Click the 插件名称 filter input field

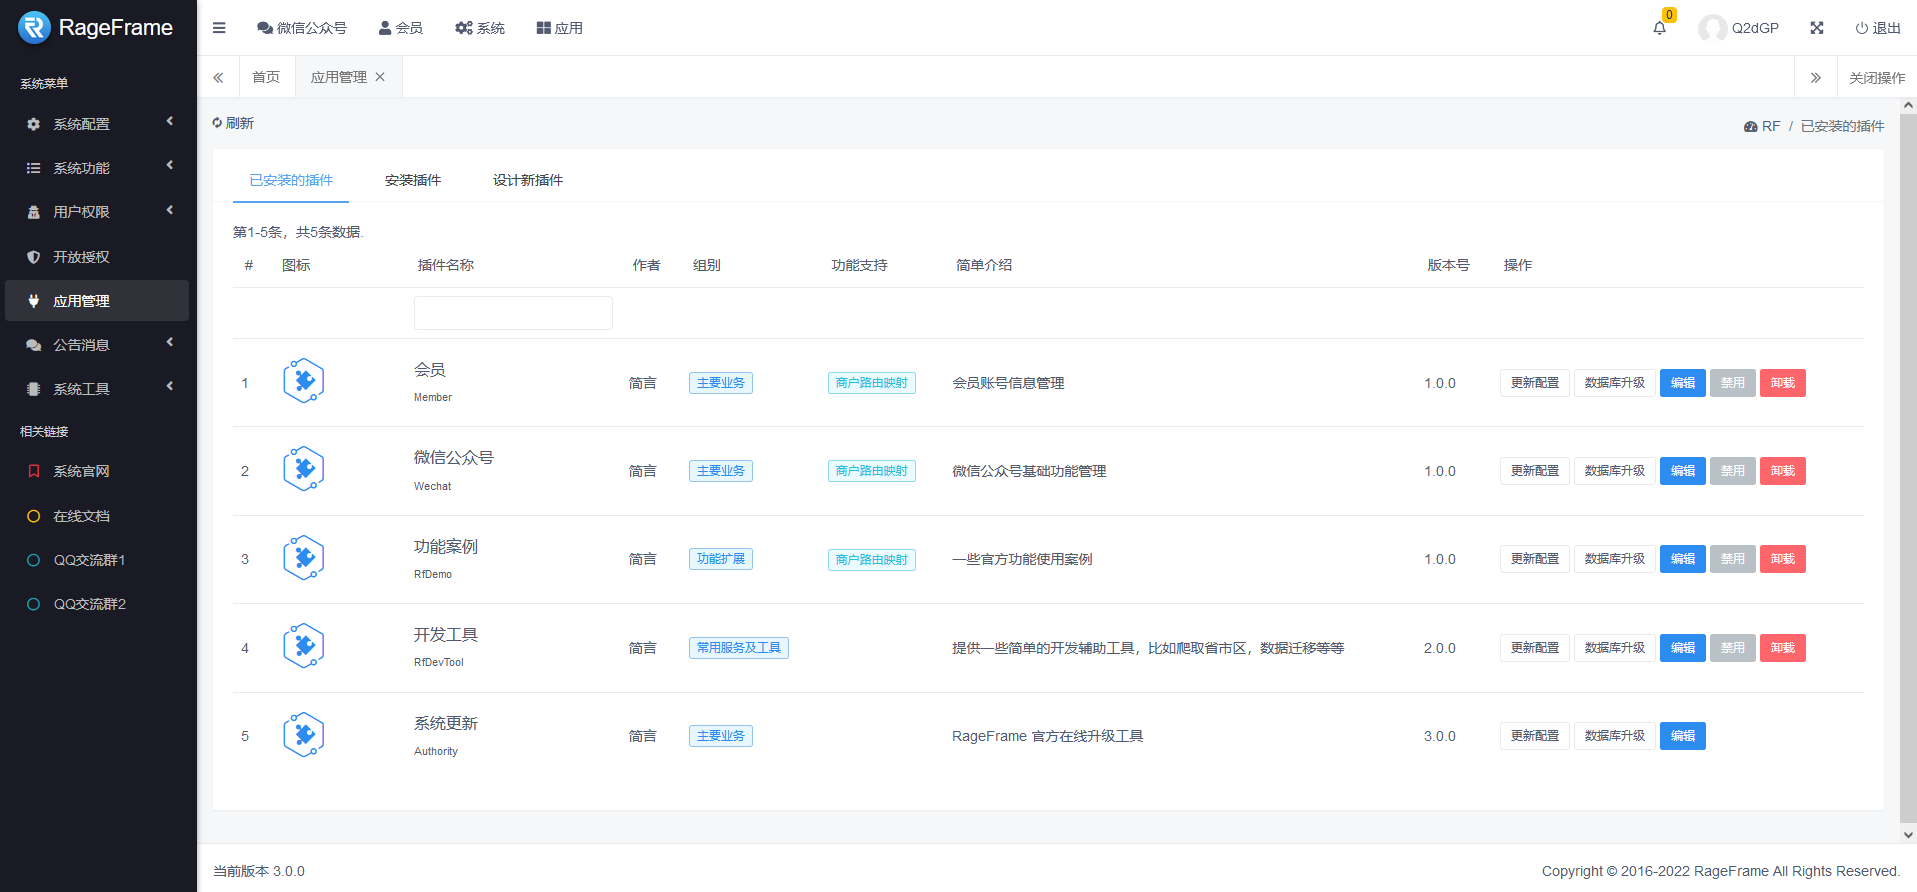[513, 313]
